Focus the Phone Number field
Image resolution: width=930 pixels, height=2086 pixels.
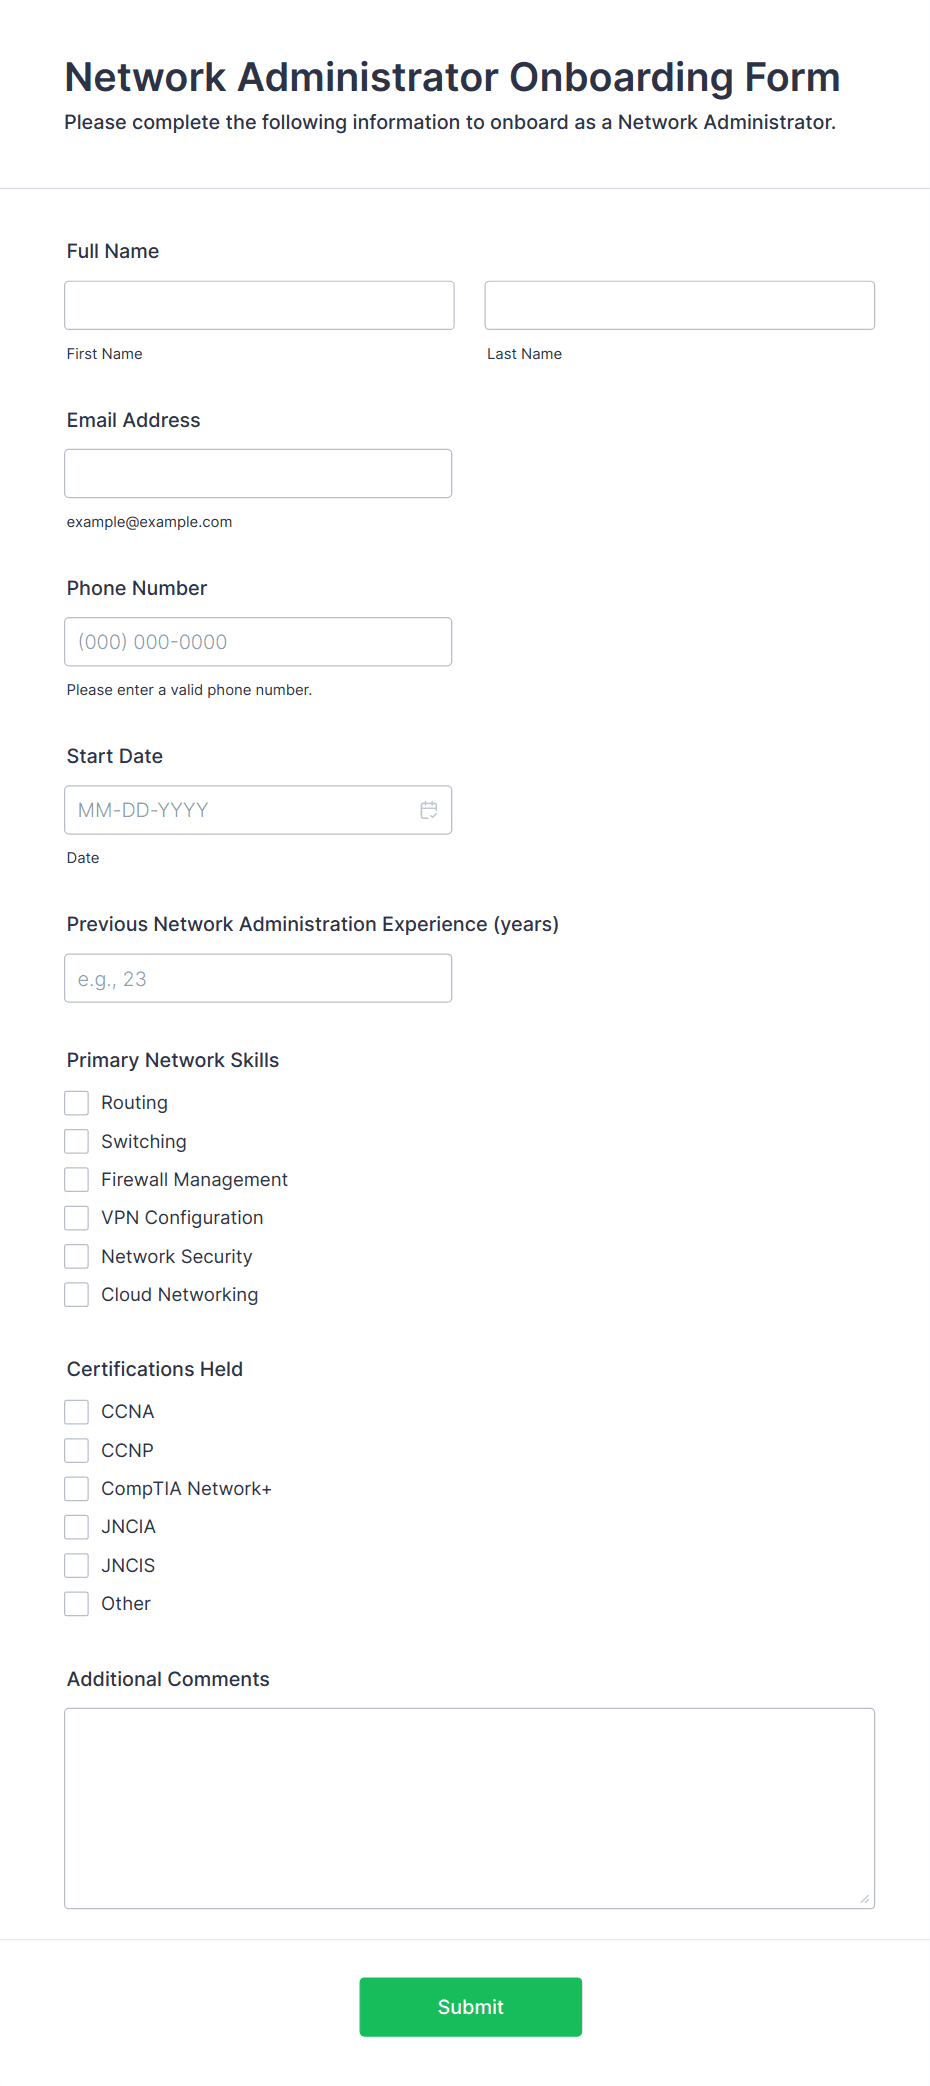click(258, 642)
